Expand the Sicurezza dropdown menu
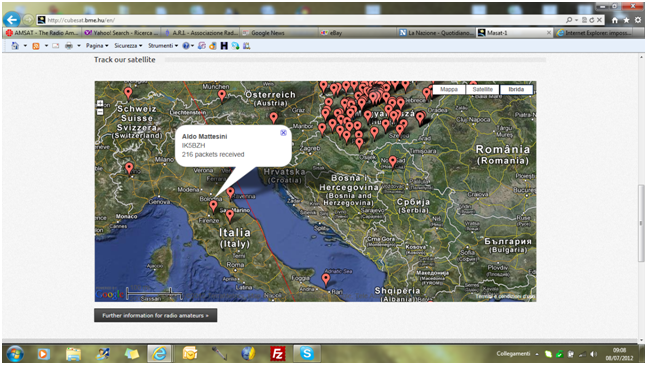647x365 pixels. 128,46
